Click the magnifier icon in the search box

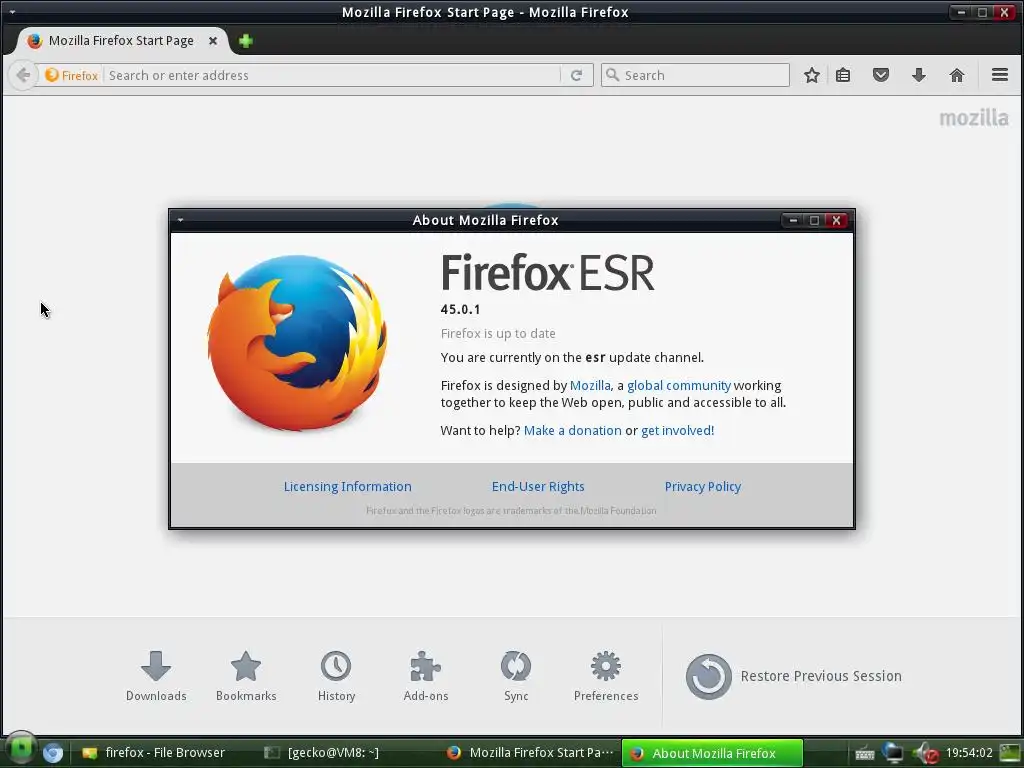(612, 75)
